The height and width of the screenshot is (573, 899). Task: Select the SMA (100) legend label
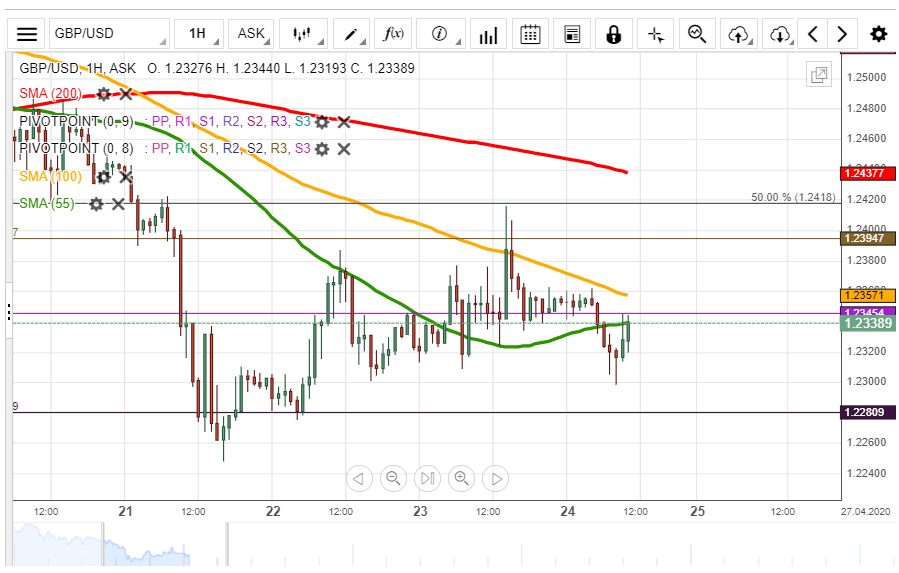pos(50,176)
